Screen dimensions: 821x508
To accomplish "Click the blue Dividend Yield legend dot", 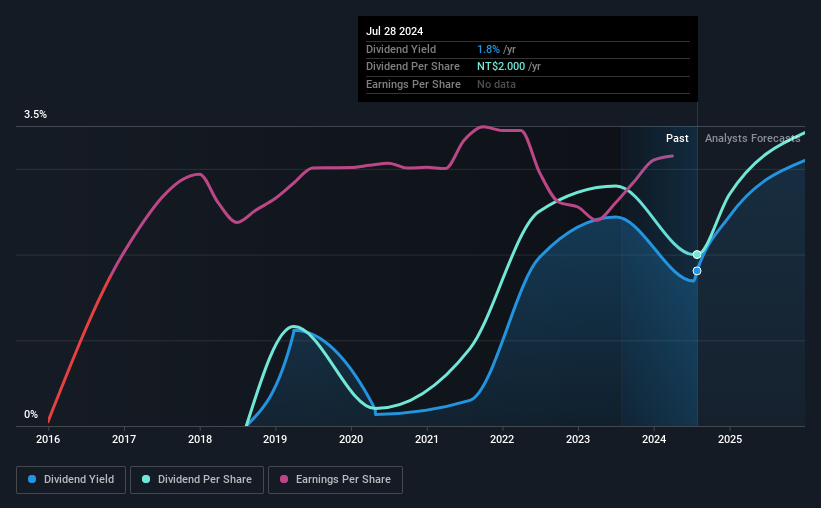I will [32, 479].
